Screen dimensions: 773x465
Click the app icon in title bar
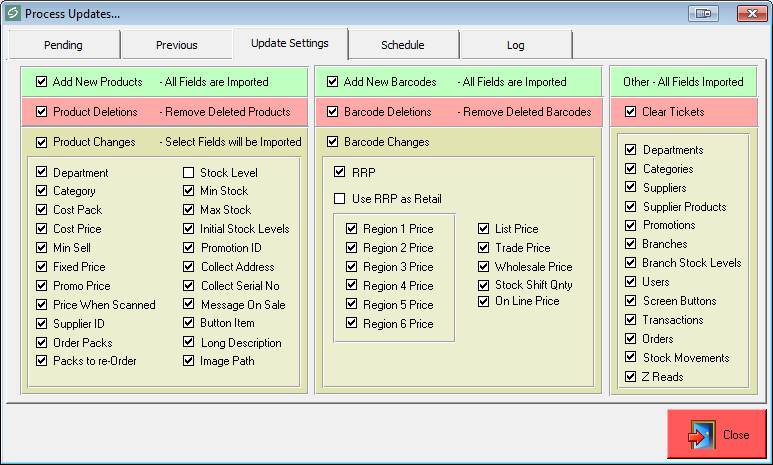[12, 13]
